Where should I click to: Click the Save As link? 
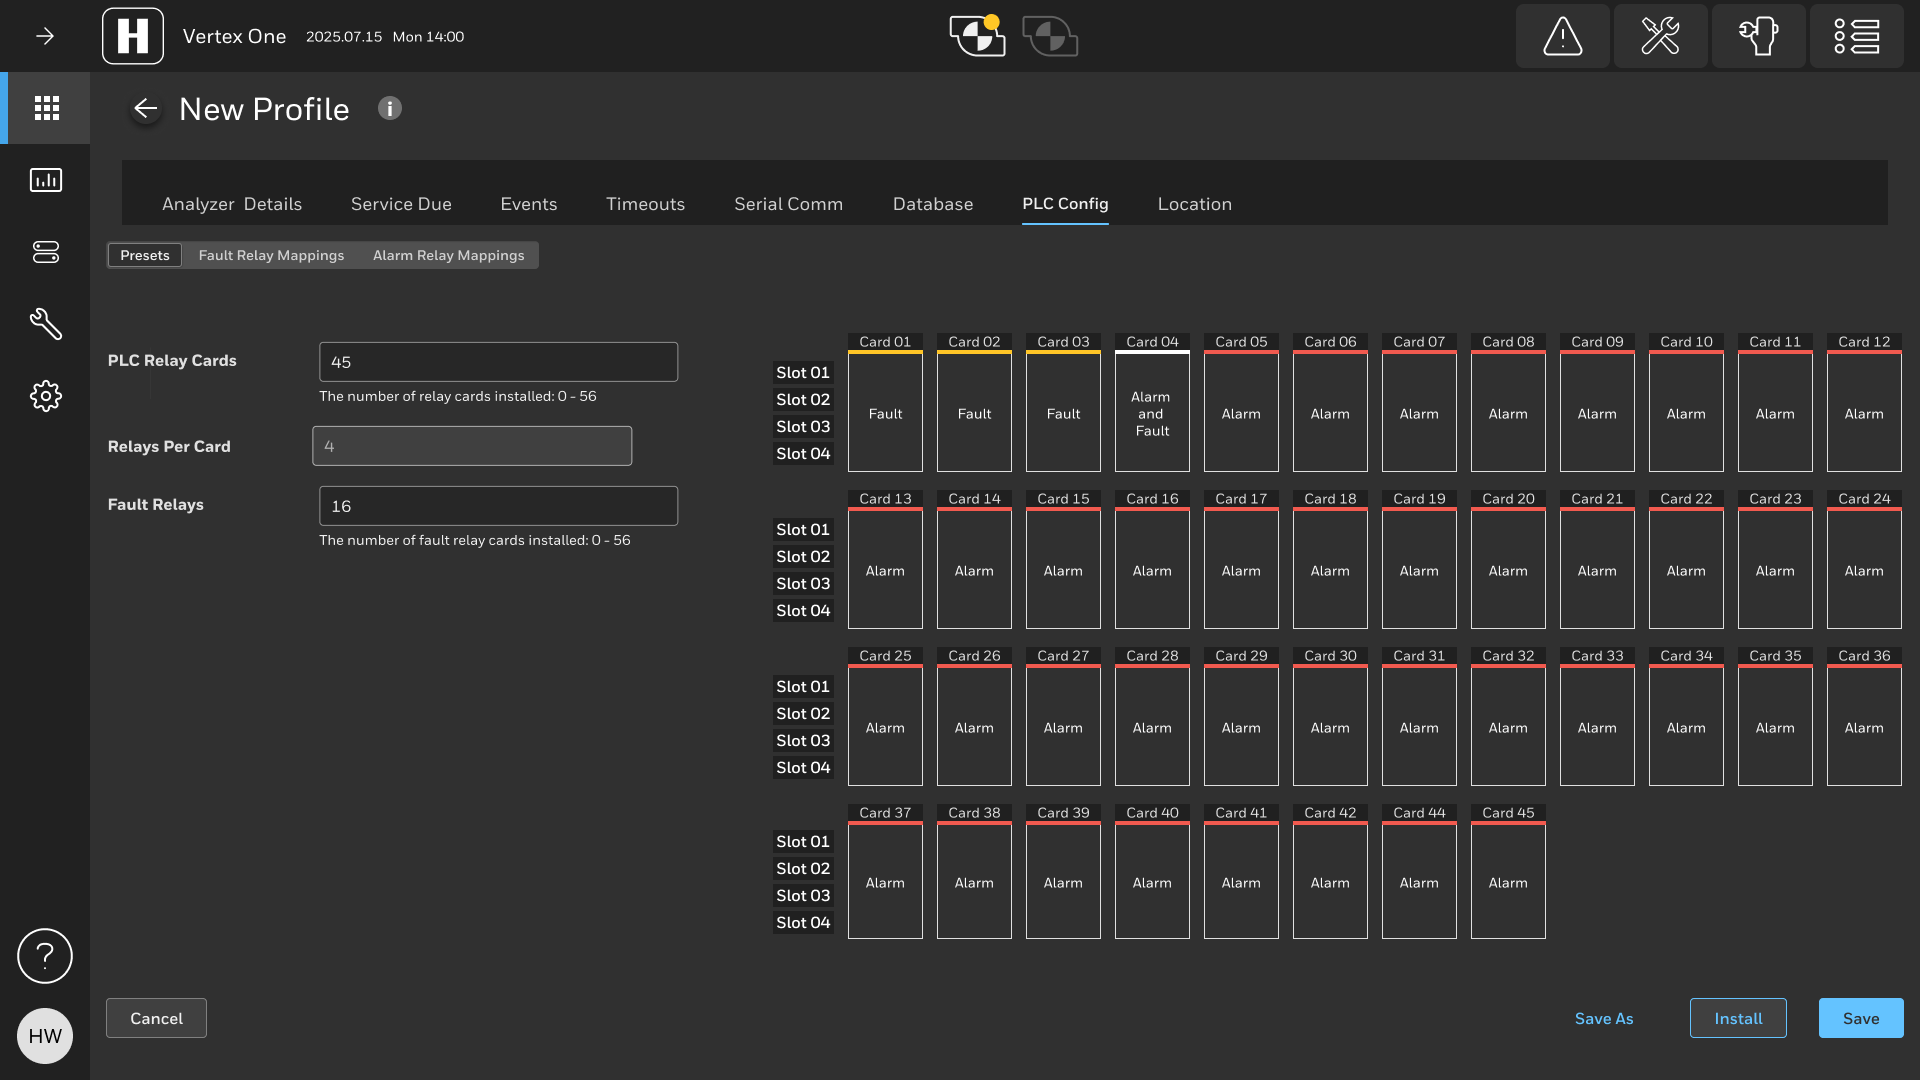coord(1604,1018)
